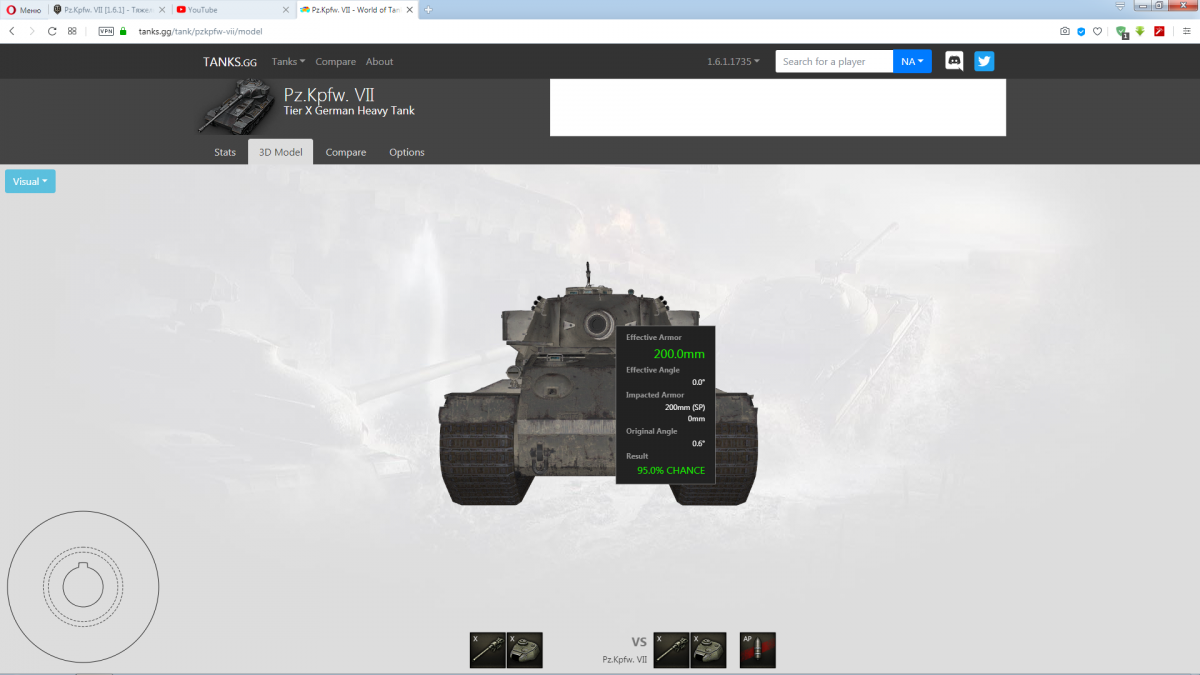This screenshot has width=1200, height=675.
Task: Choose the opposing Pz.Kpfw. VII turret module
Action: pyautogui.click(x=709, y=650)
